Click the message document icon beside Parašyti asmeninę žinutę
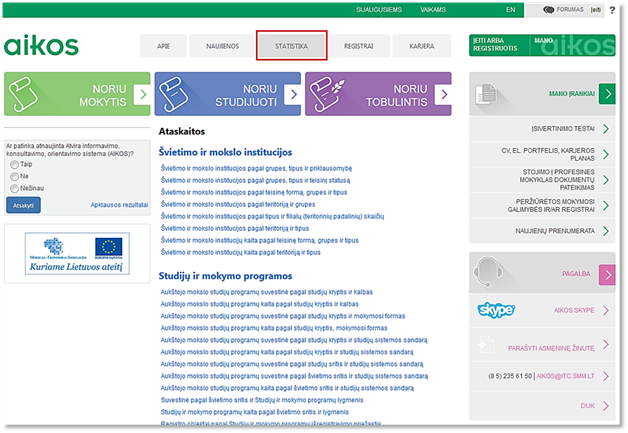The height and width of the screenshot is (433, 628). point(486,344)
